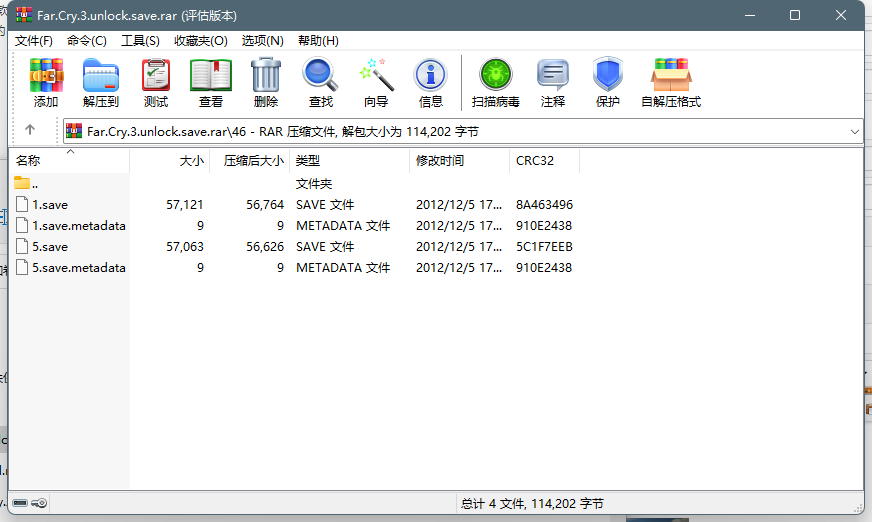Sort by 修改时间 column header
The image size is (872, 522).
460,161
